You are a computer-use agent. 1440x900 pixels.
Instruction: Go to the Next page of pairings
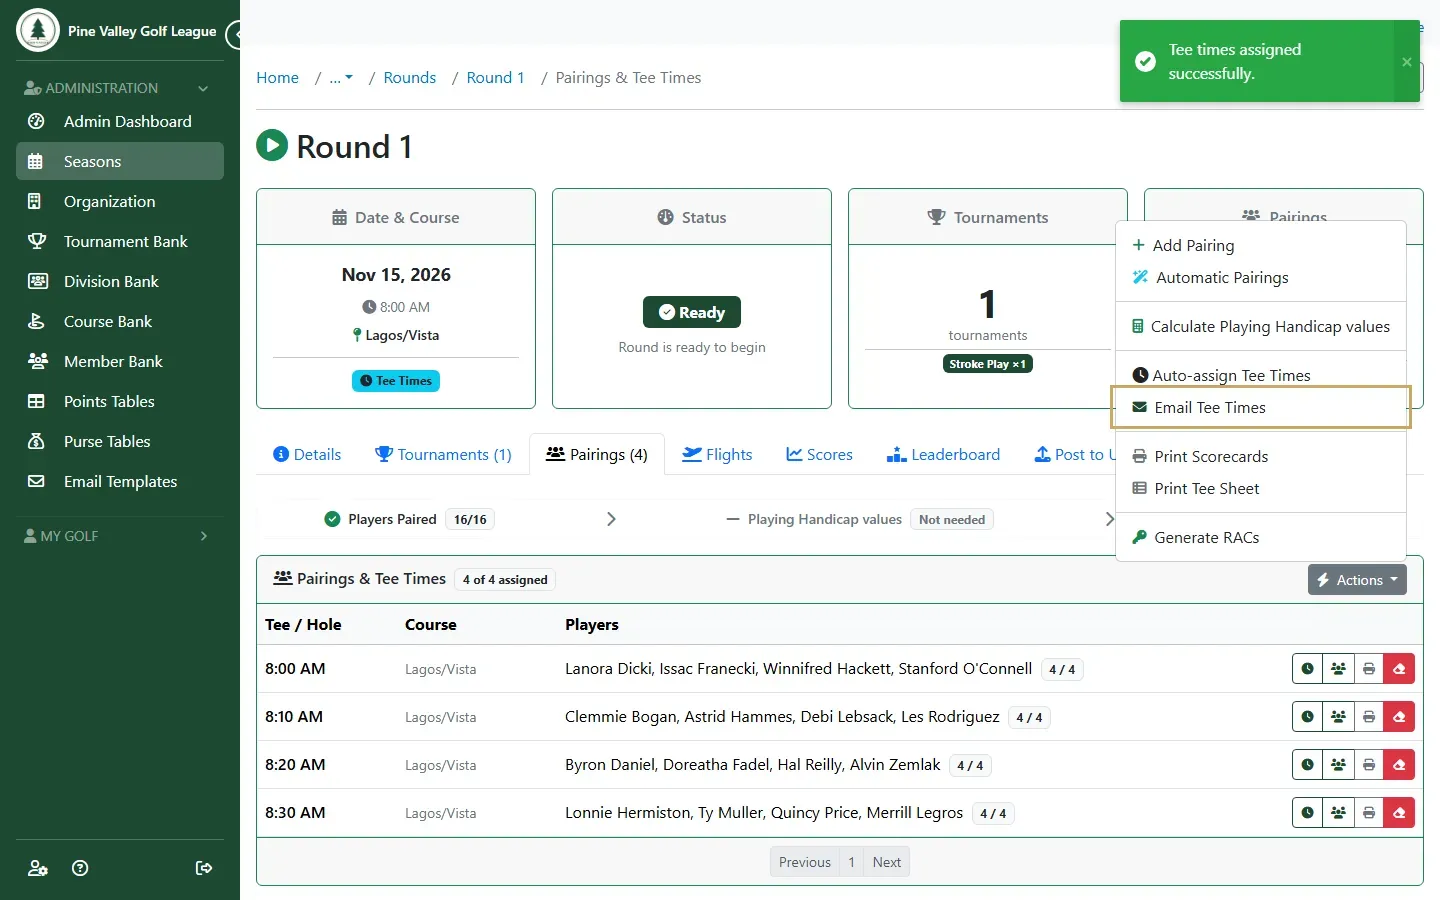[887, 862]
